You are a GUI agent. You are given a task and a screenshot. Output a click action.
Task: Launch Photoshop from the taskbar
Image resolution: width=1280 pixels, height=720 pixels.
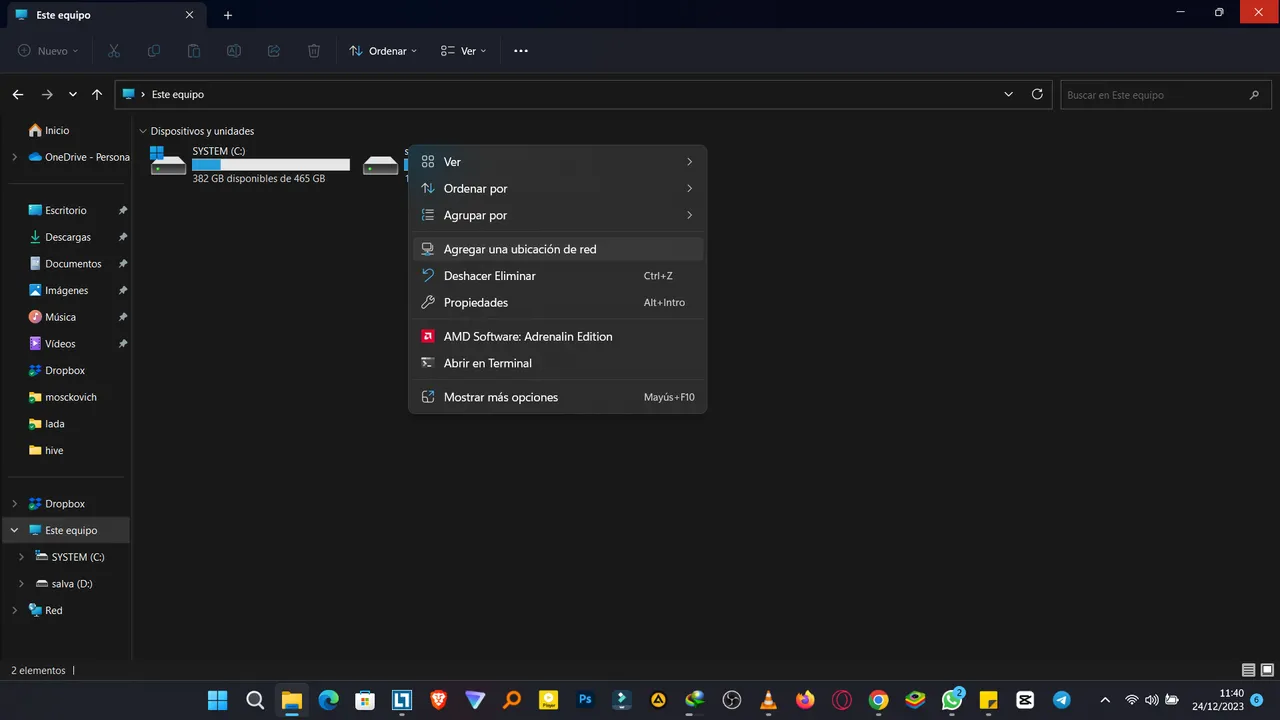585,700
